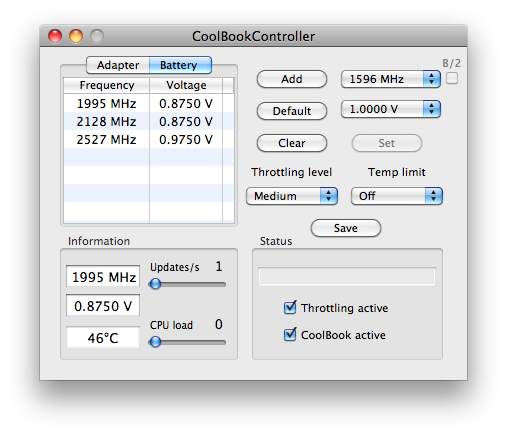Open the Throttling level Medium dropdown
The width and height of the screenshot is (507, 435).
(x=292, y=196)
